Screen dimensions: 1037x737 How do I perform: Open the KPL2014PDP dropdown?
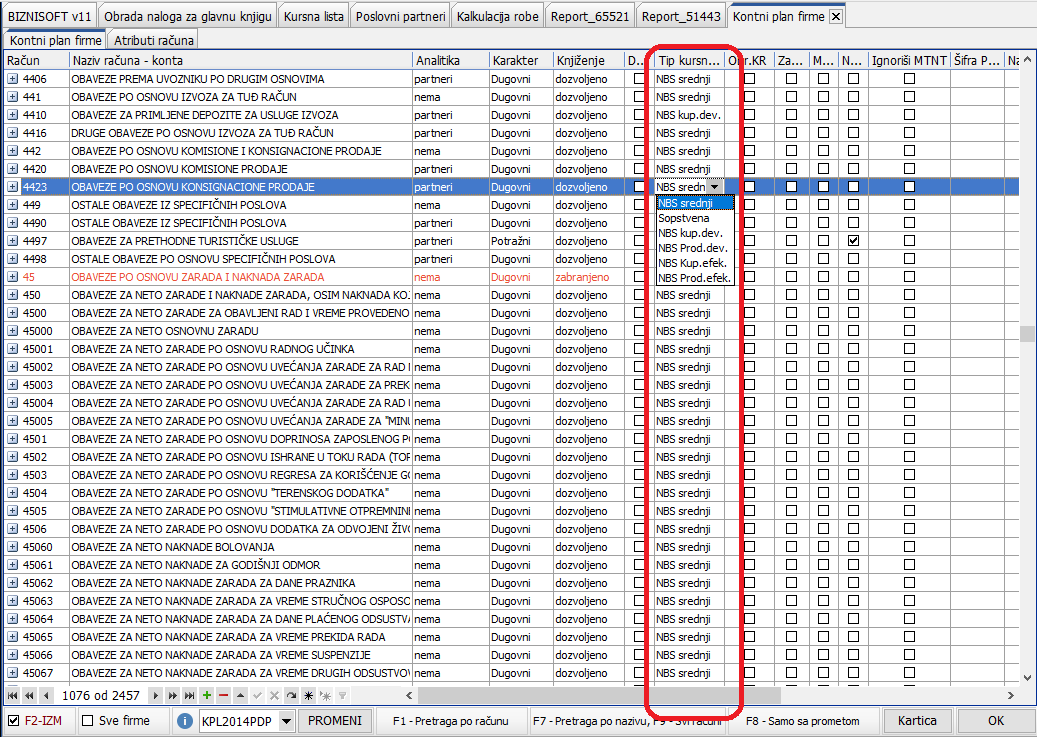click(x=286, y=721)
